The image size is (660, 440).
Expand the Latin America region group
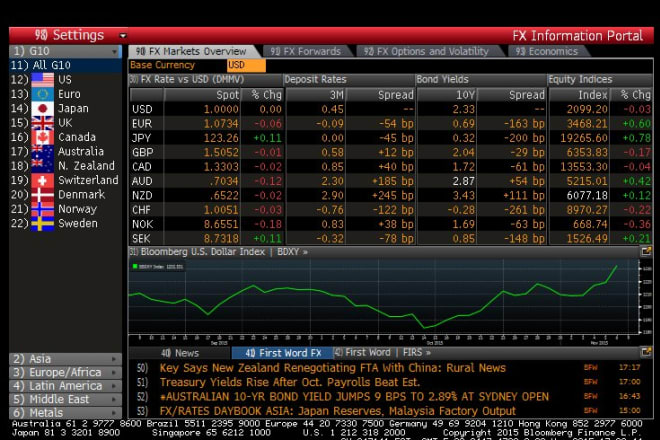coord(65,386)
